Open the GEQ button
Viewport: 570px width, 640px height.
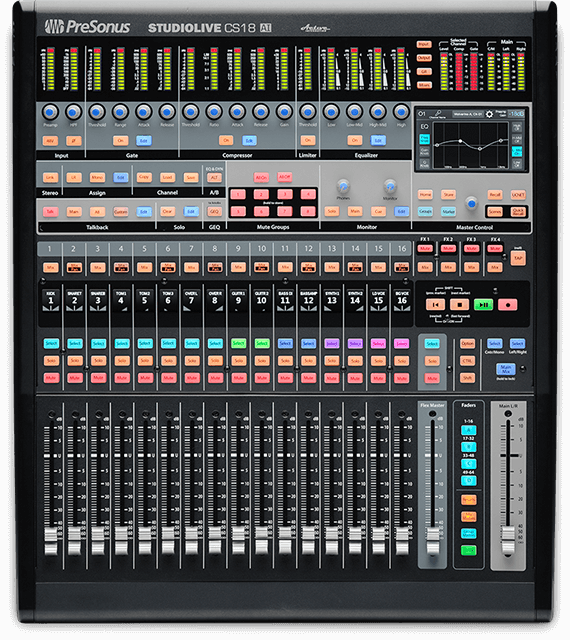(214, 211)
